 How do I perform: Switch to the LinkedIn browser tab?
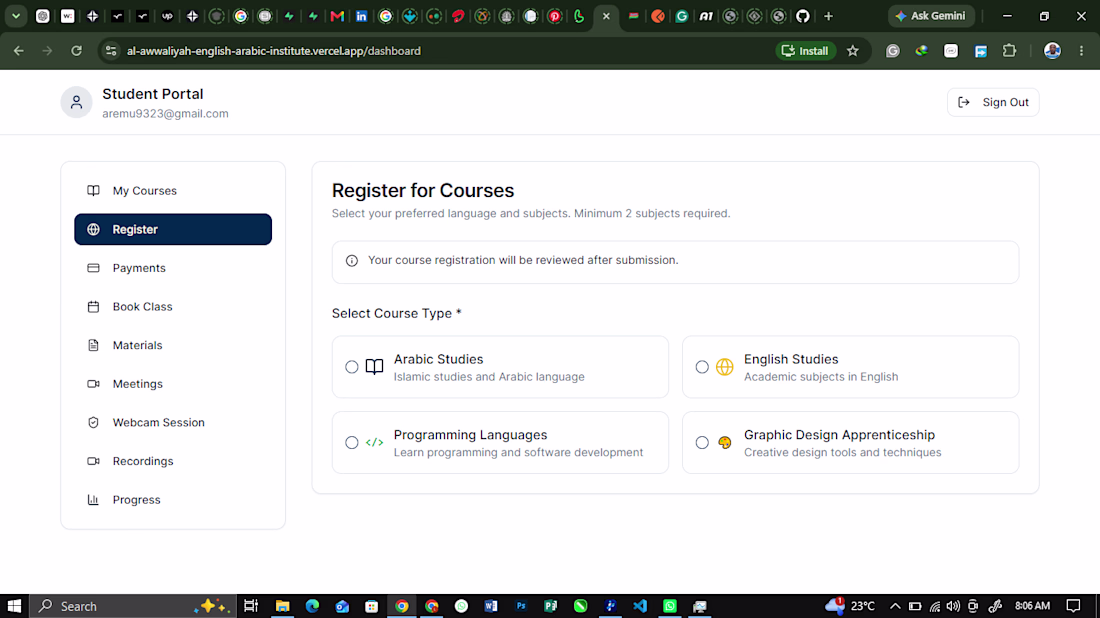361,16
